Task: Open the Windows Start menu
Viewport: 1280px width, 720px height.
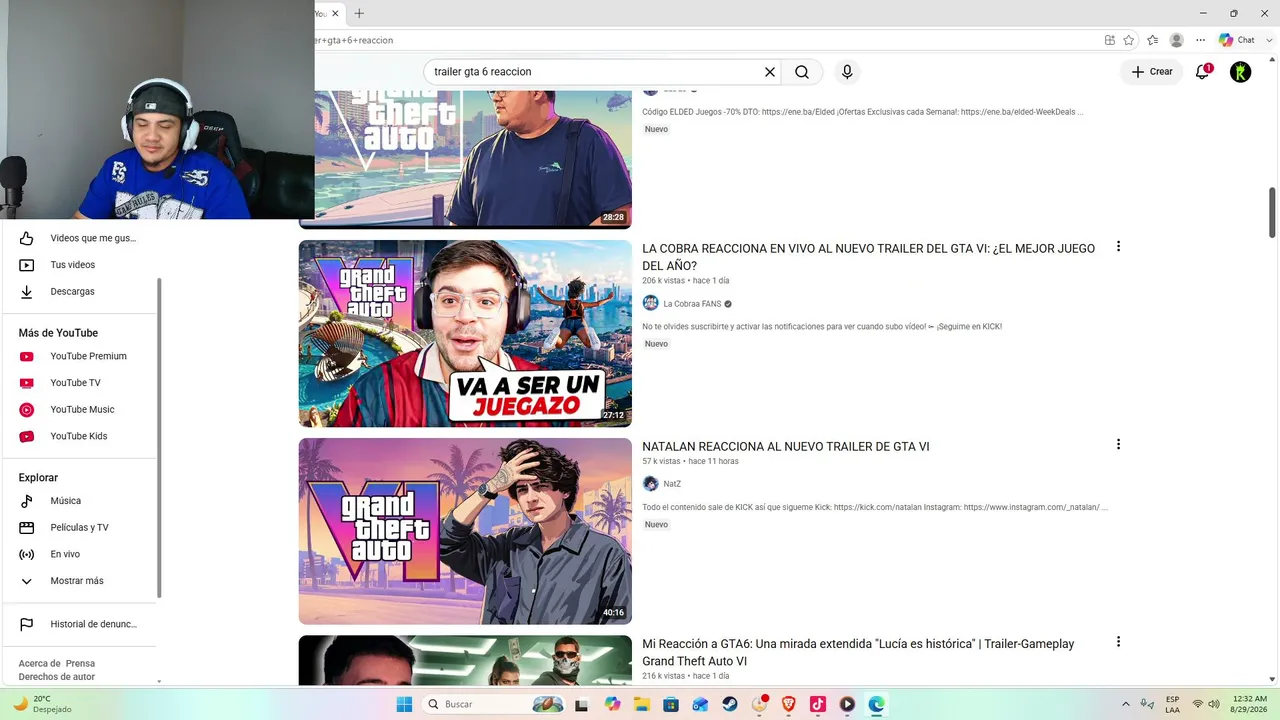Action: (404, 704)
